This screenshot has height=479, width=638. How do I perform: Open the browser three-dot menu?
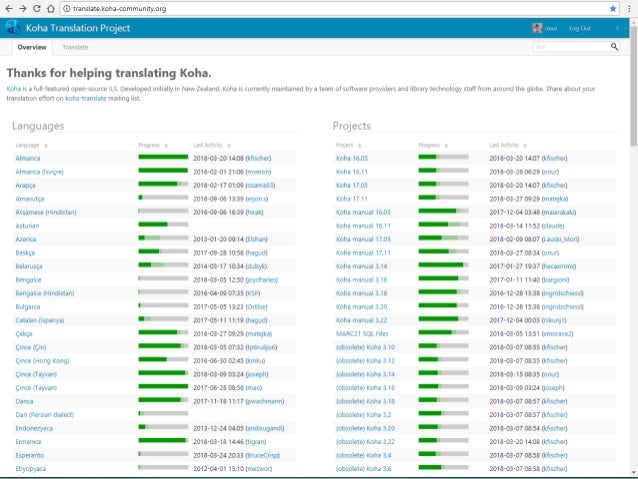tap(629, 9)
